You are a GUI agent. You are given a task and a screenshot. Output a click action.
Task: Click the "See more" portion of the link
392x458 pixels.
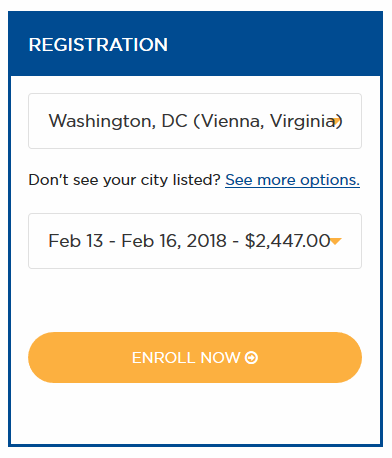pyautogui.click(x=260, y=180)
